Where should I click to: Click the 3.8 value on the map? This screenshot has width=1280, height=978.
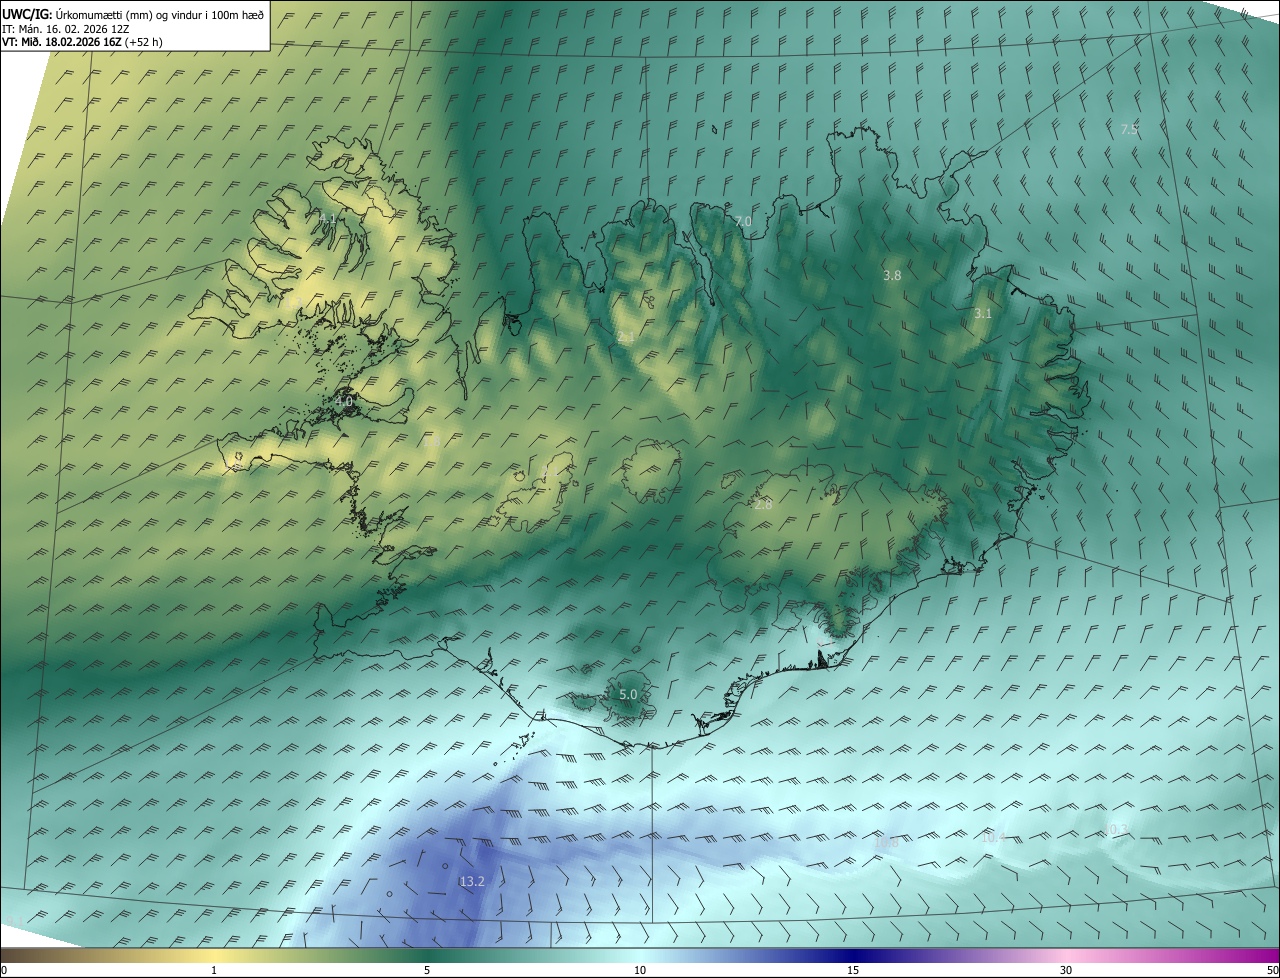(892, 275)
